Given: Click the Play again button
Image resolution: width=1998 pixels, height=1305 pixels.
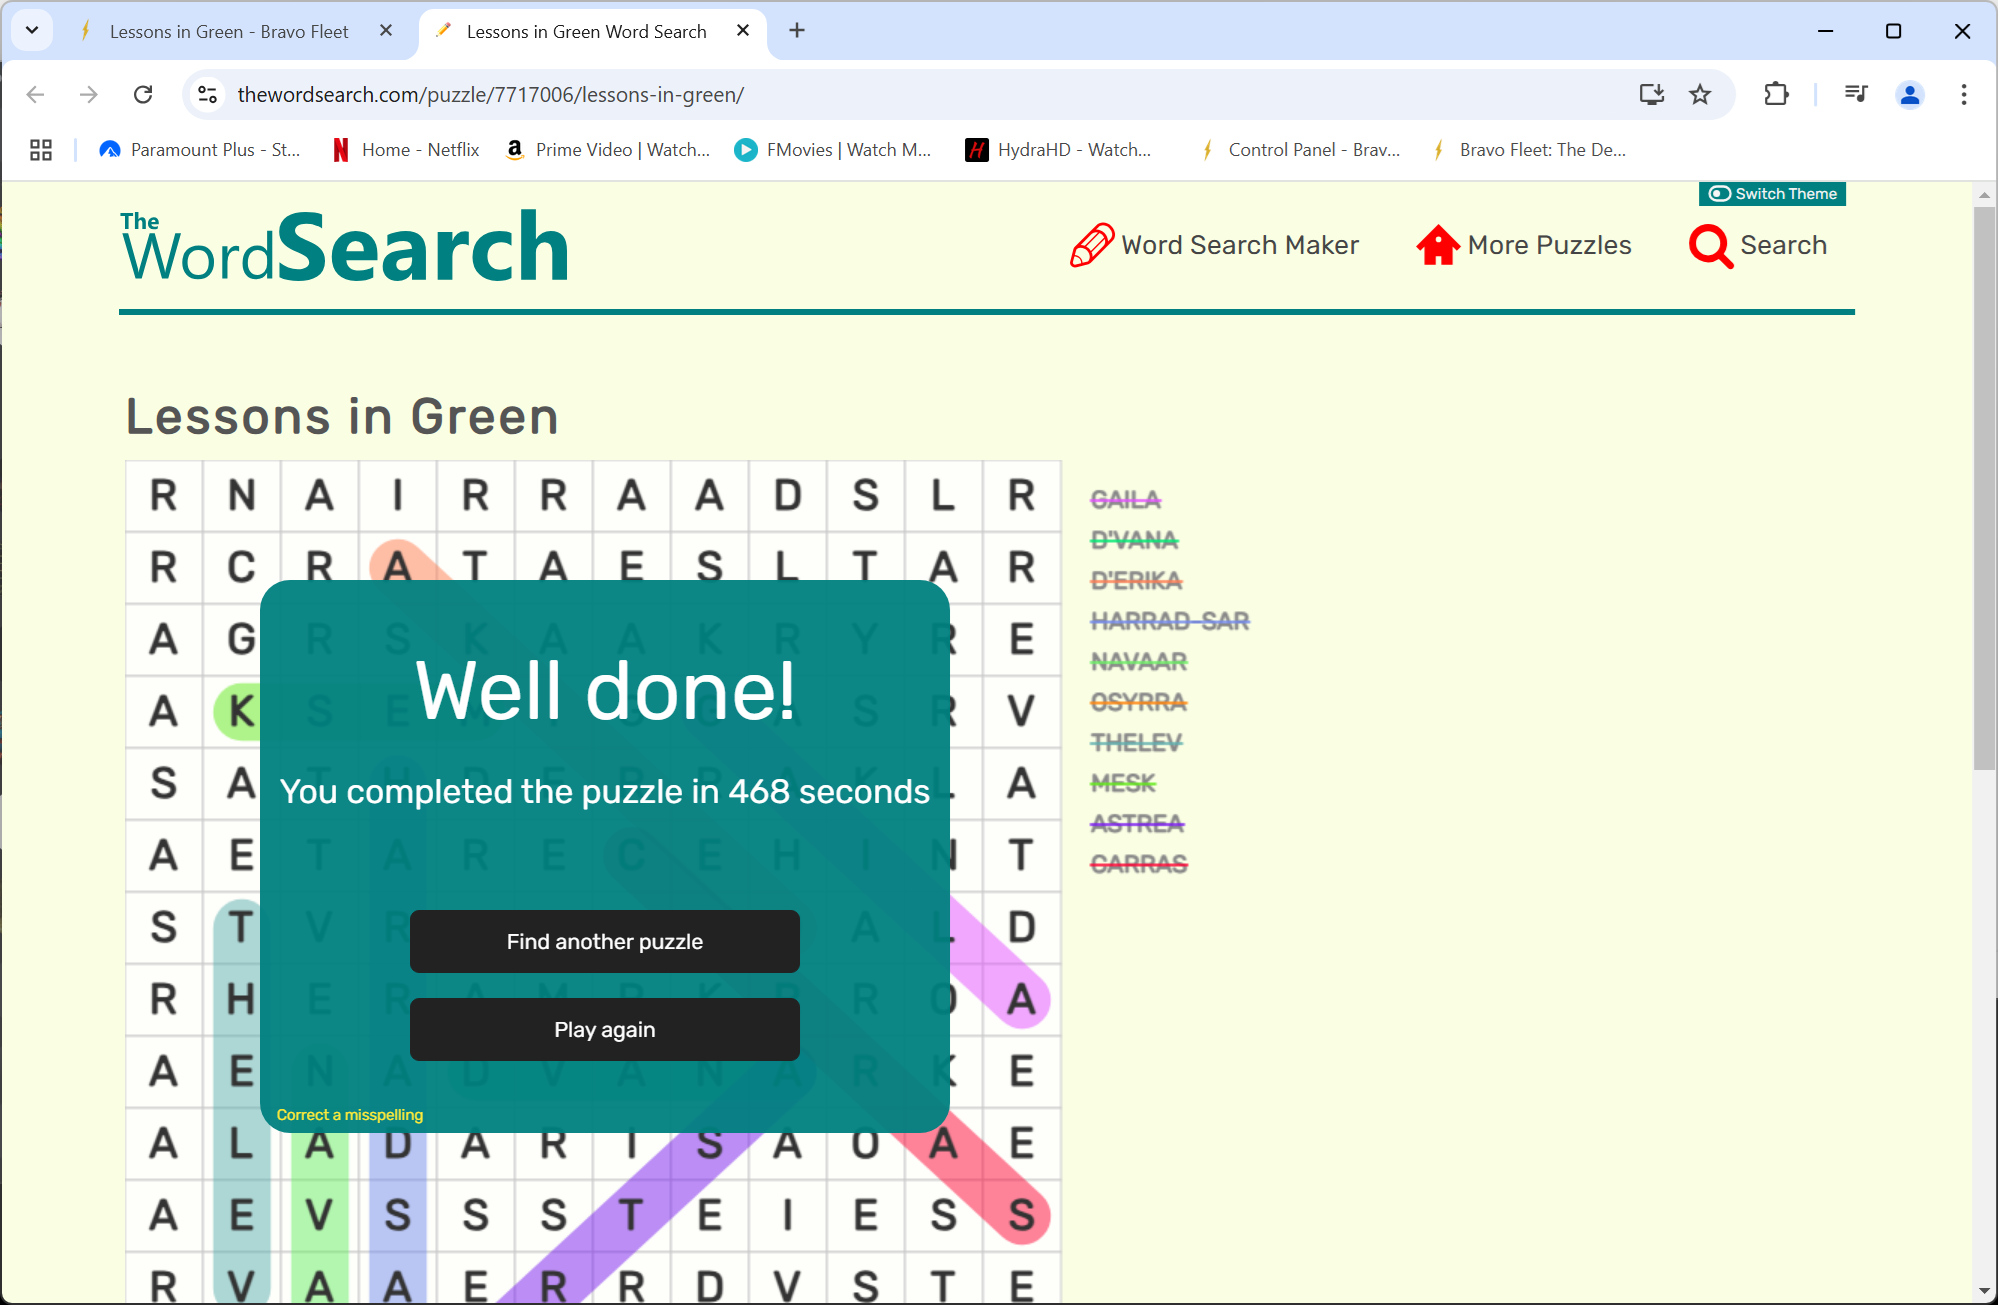Looking at the screenshot, I should click(605, 1029).
